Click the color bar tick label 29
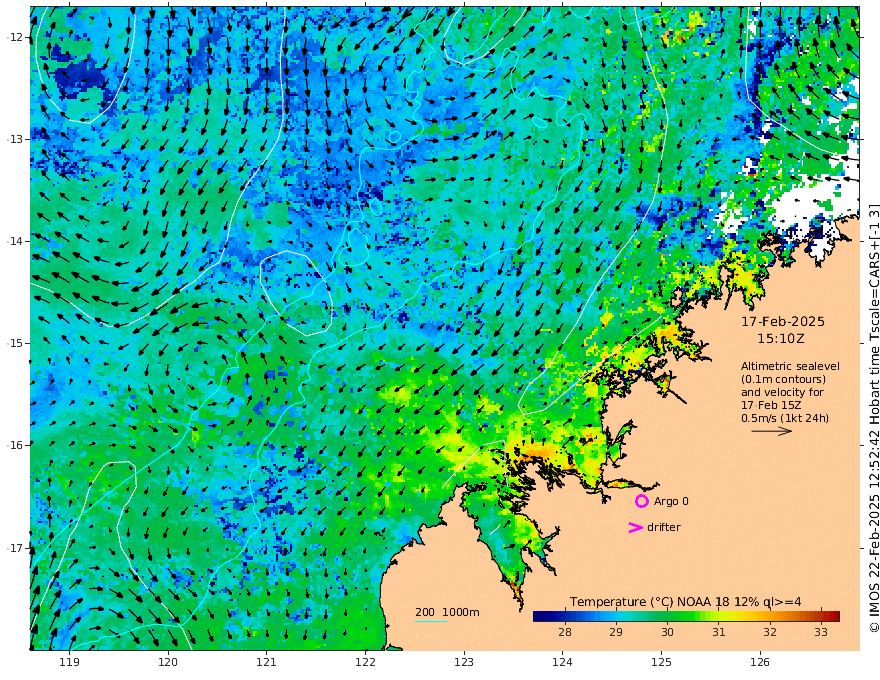This screenshot has width=880, height=680. pyautogui.click(x=616, y=632)
